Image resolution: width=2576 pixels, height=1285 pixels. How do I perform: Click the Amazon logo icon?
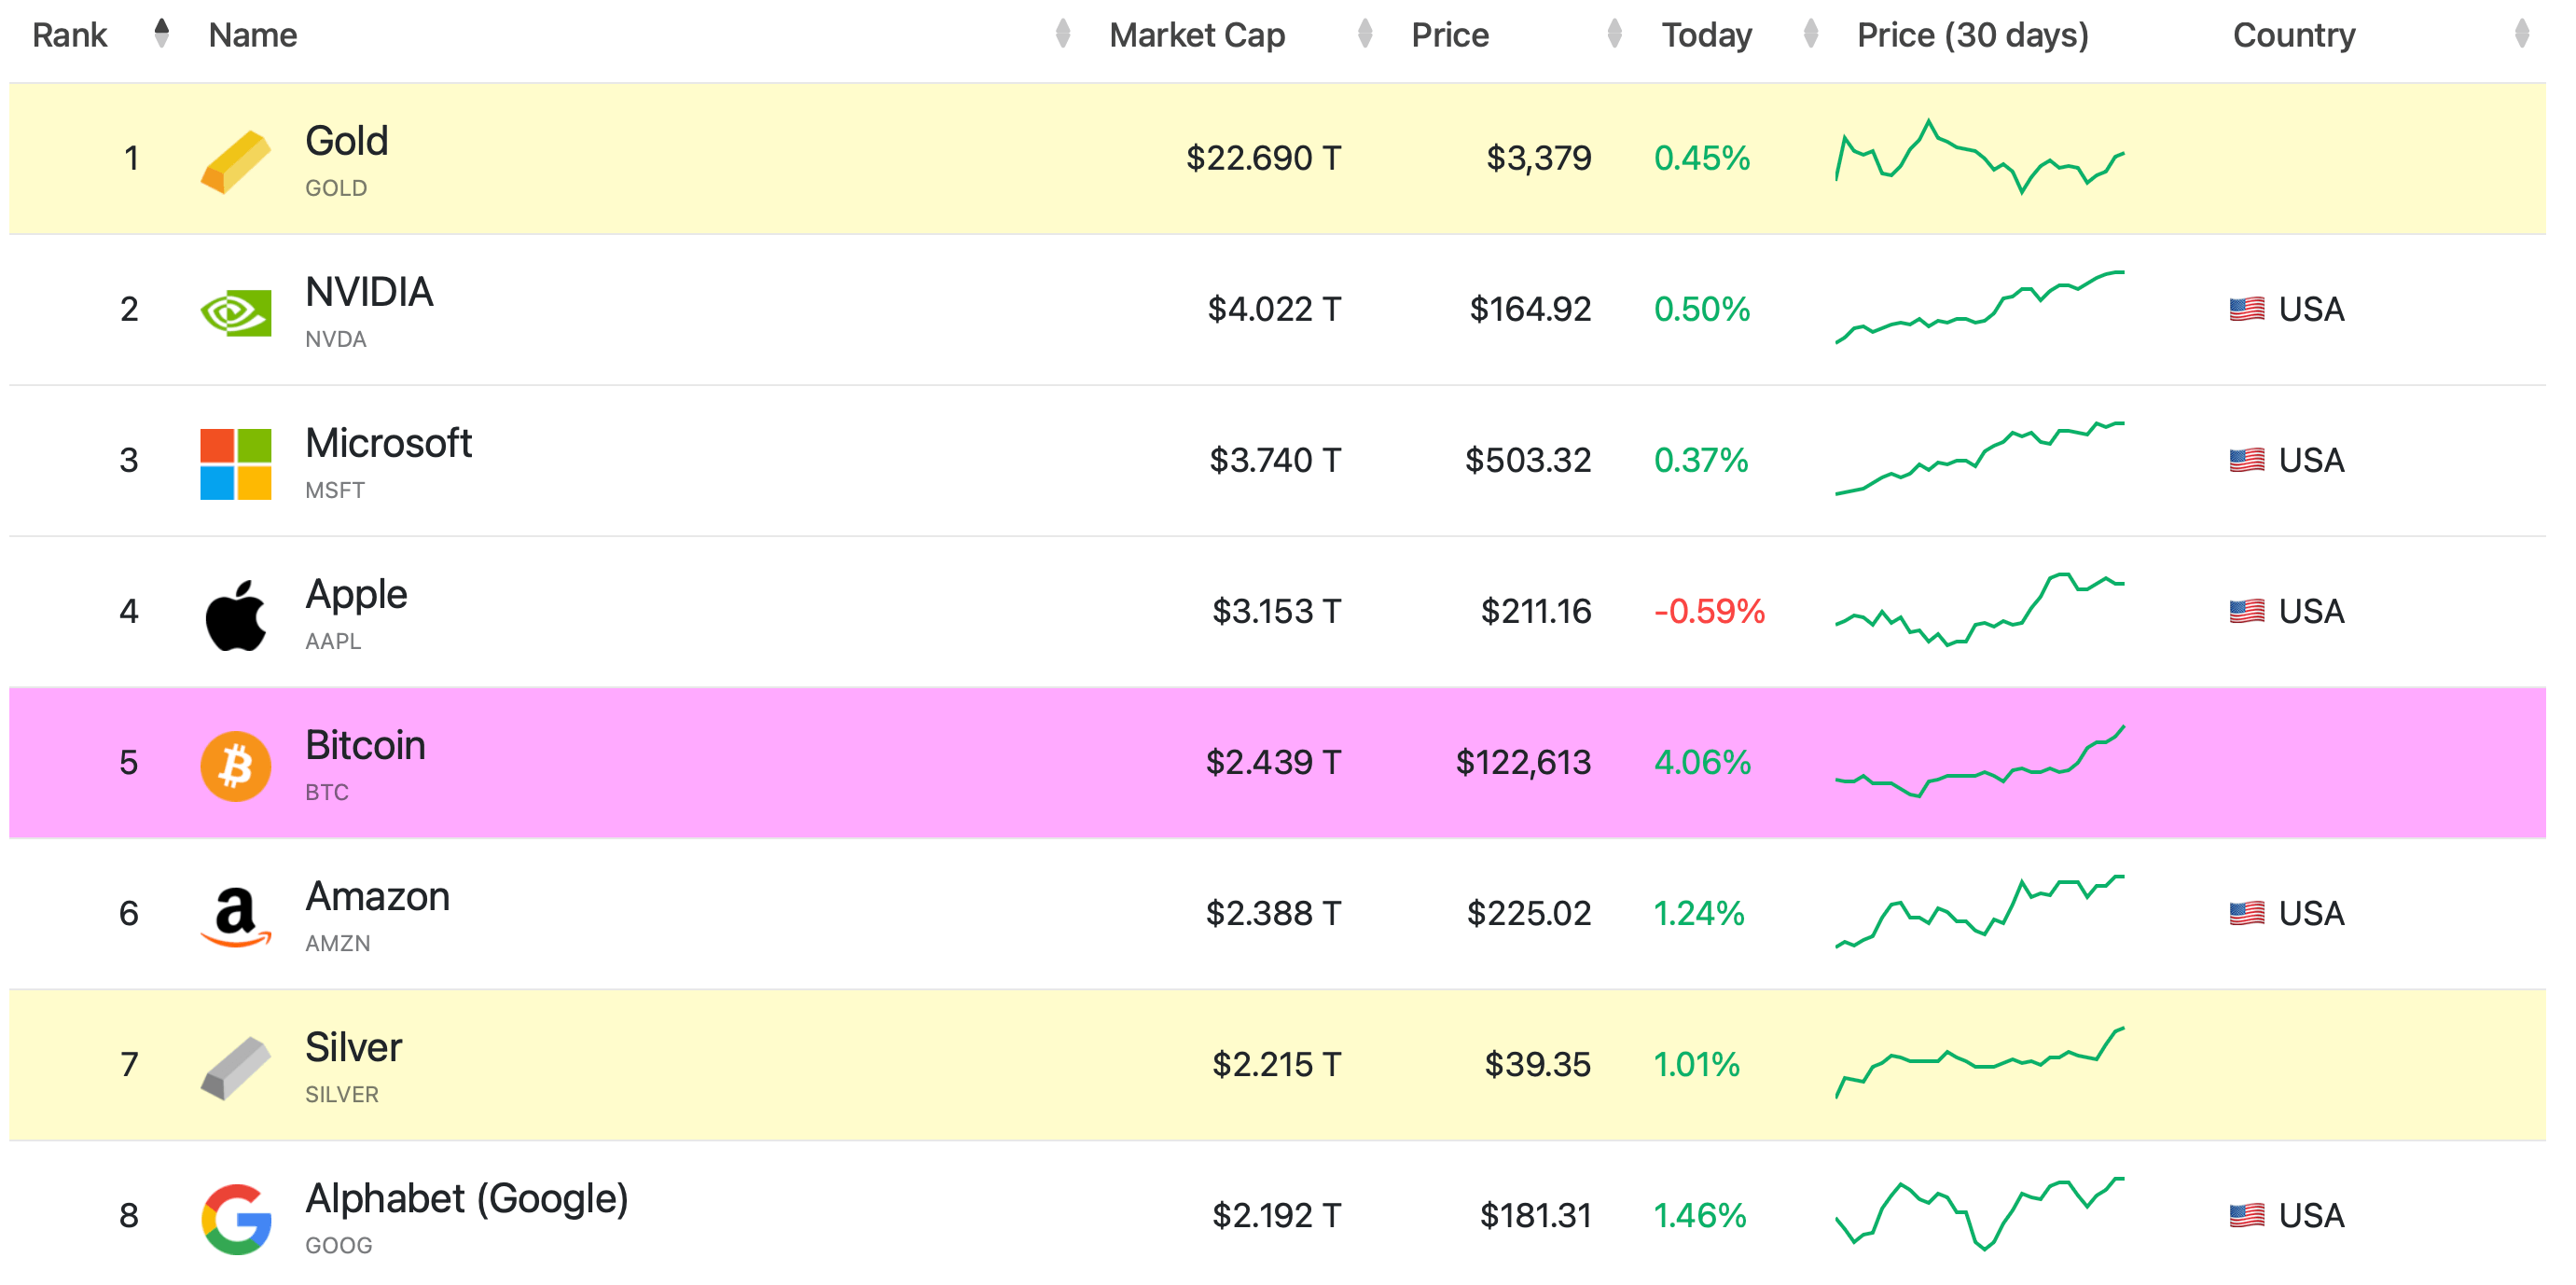(235, 917)
